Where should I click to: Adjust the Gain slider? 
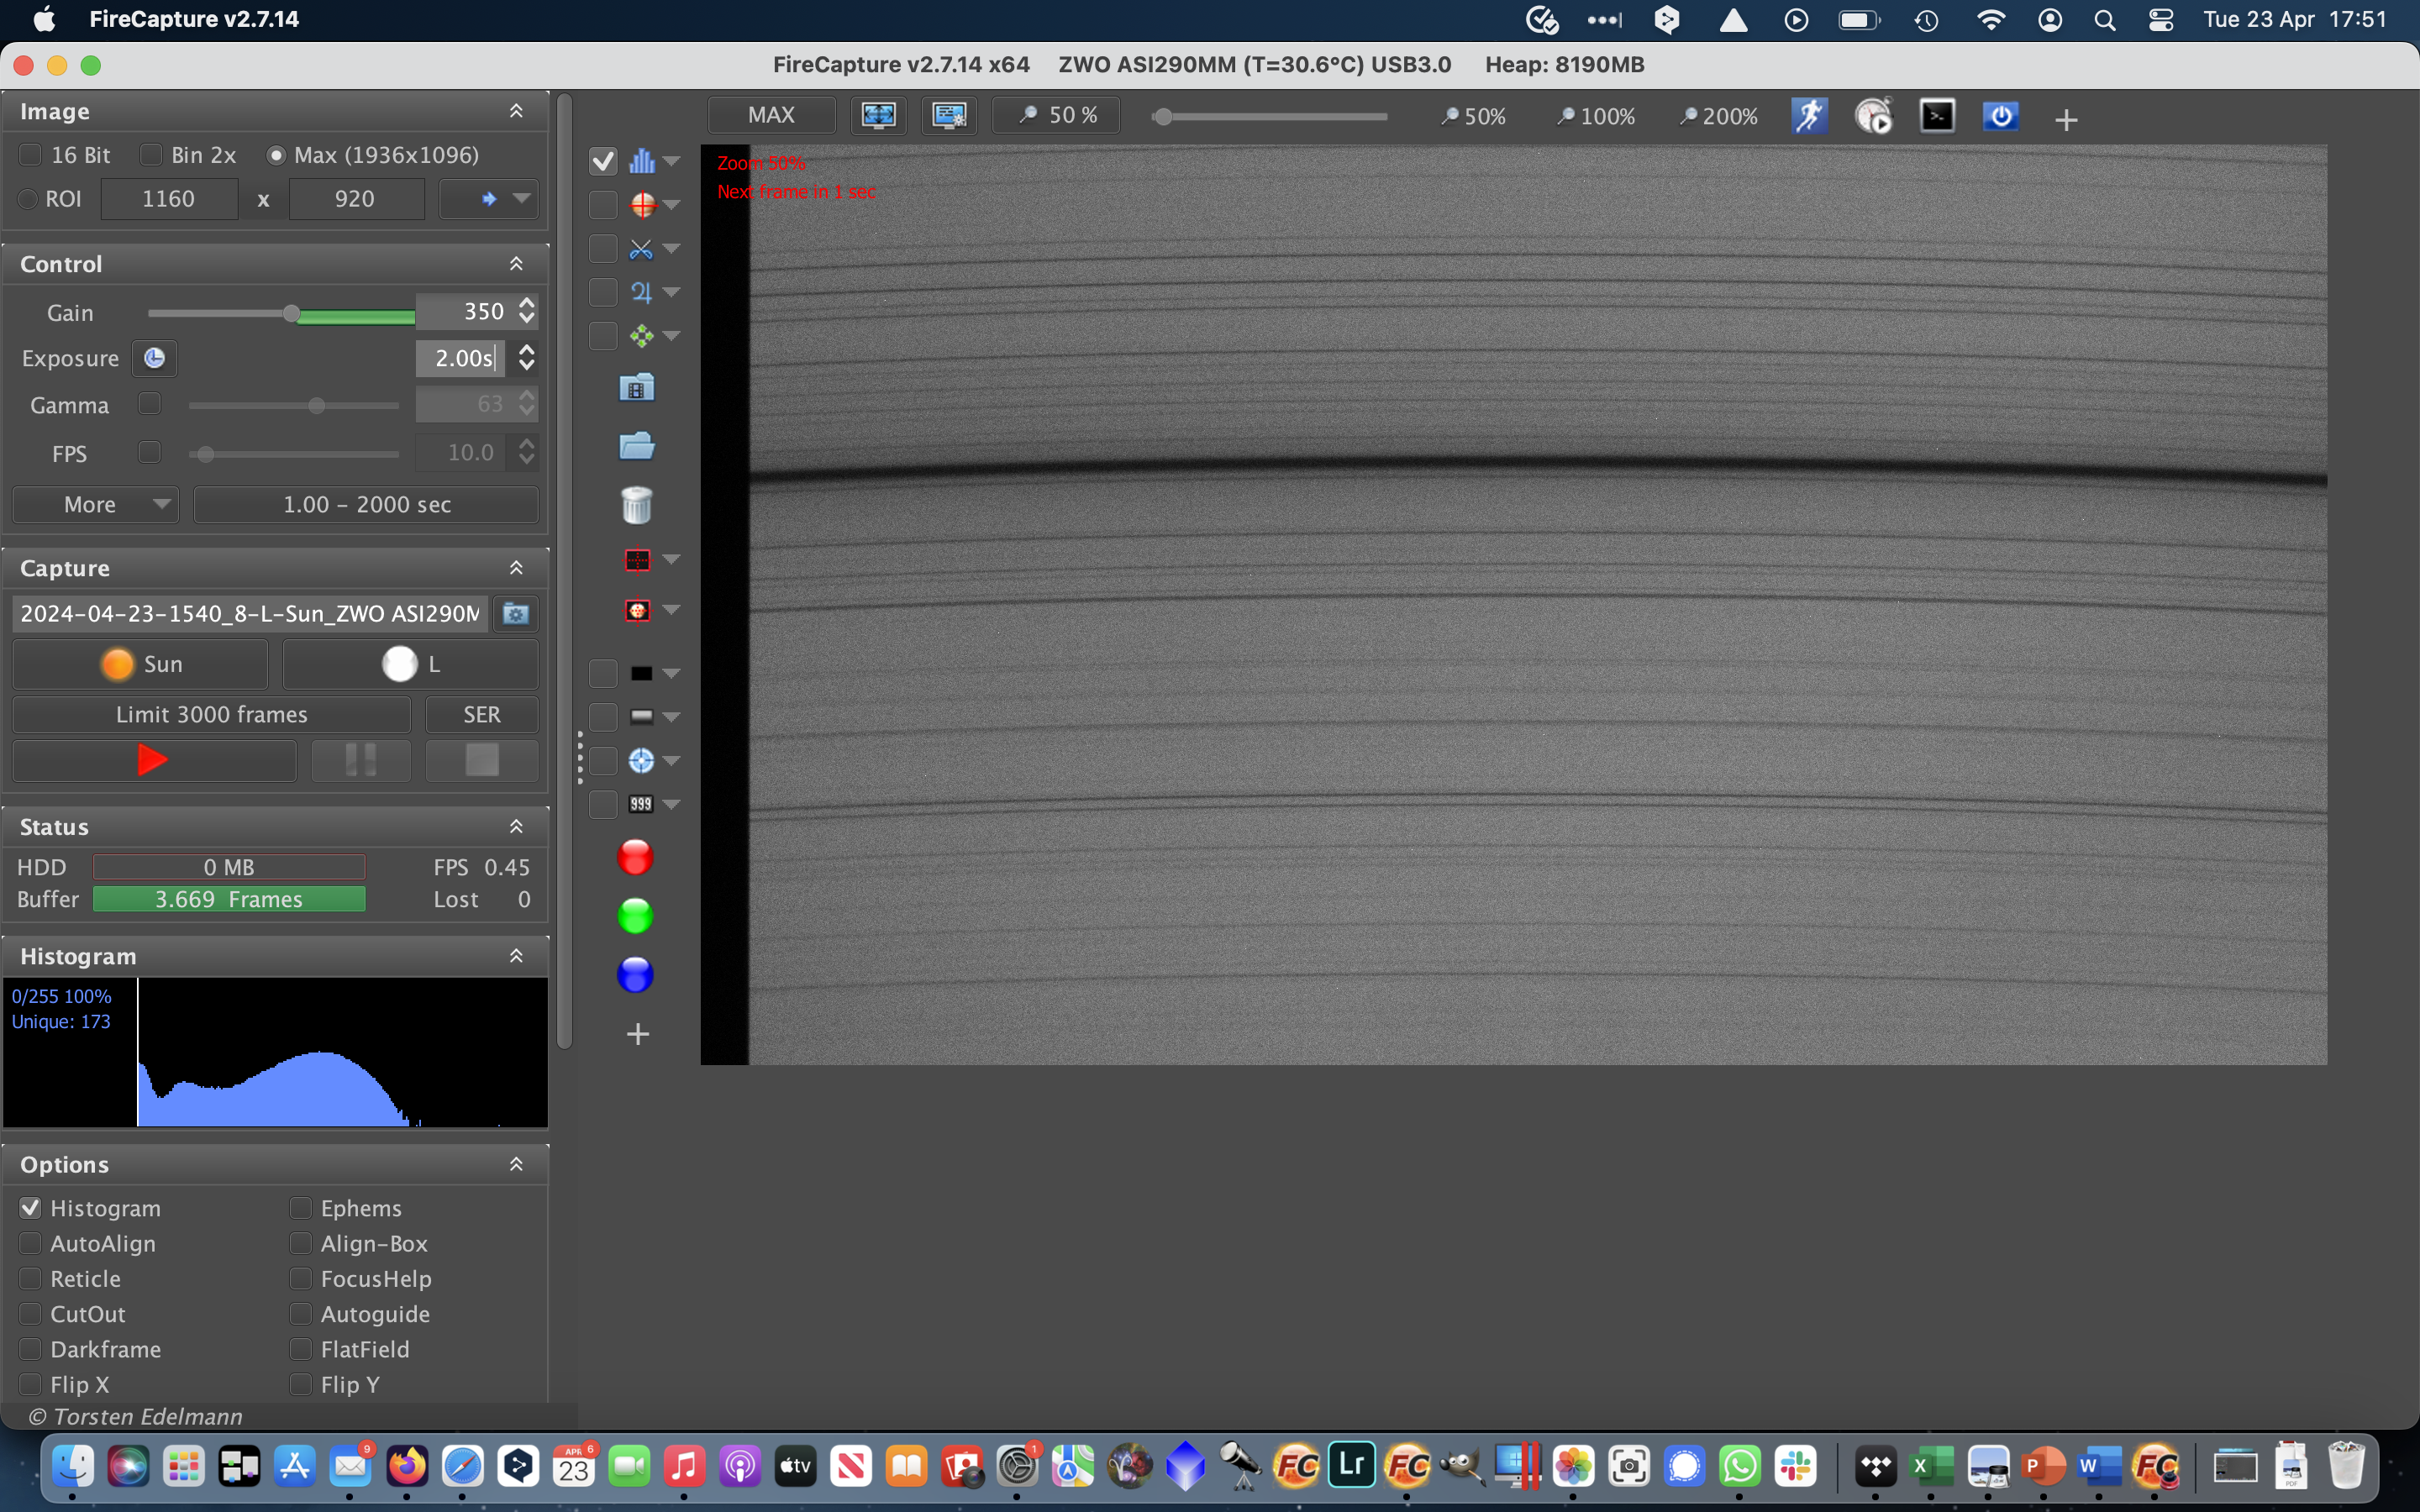(x=291, y=314)
